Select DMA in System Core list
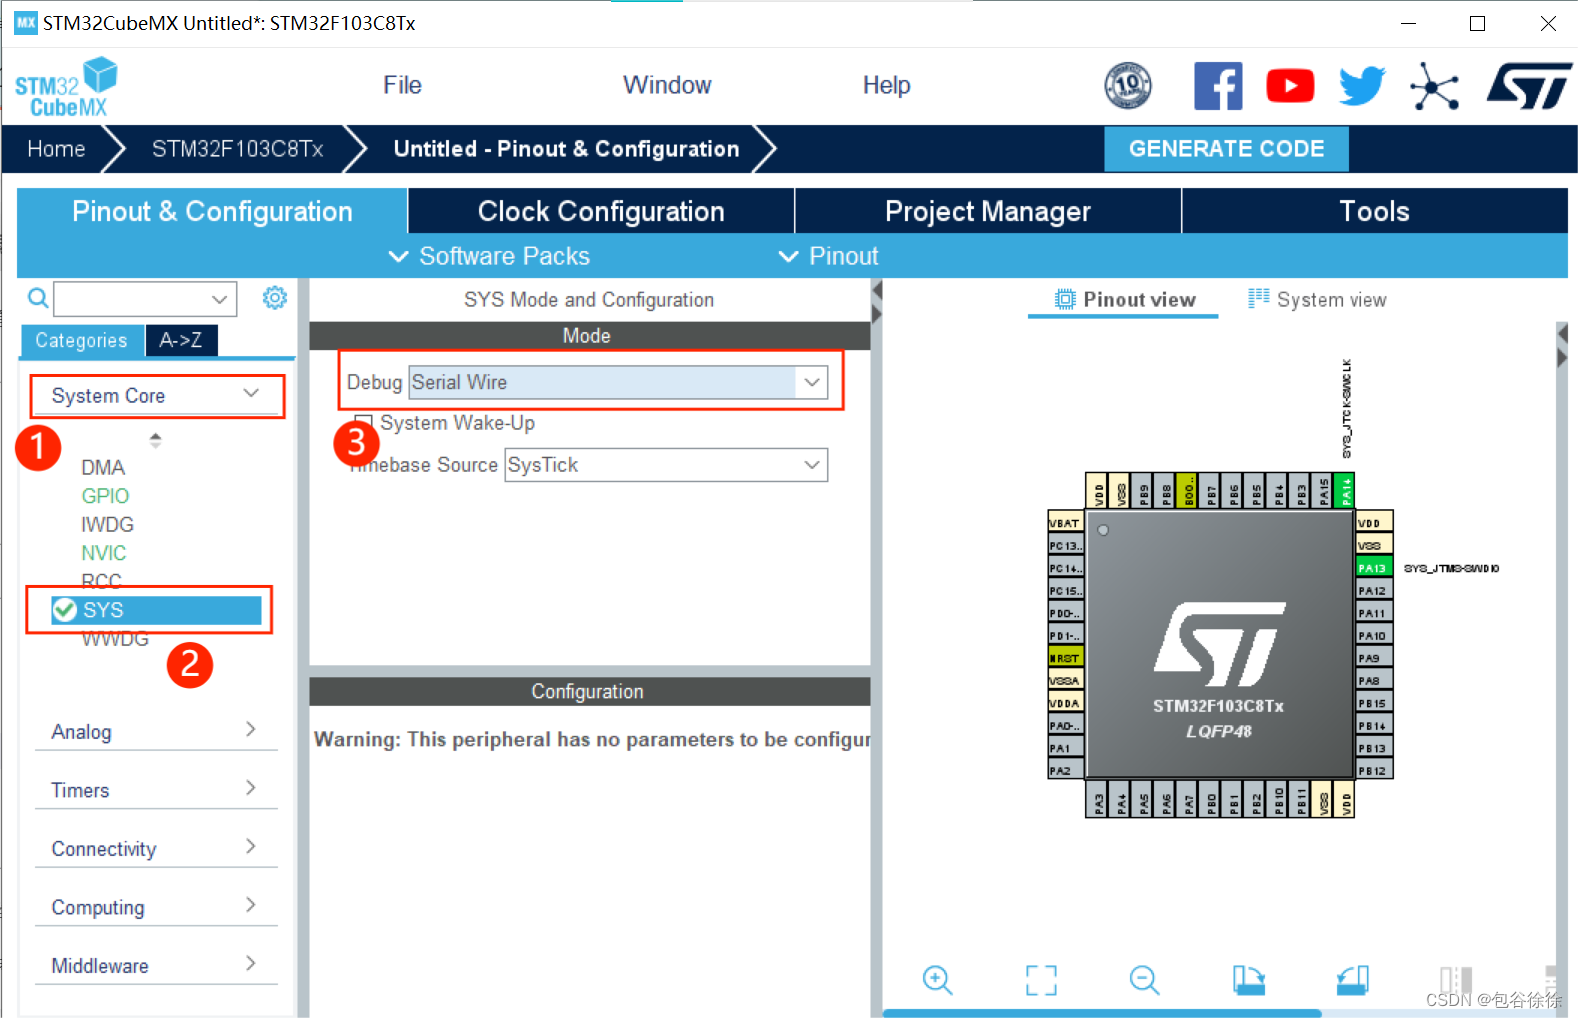Image resolution: width=1578 pixels, height=1018 pixels. pyautogui.click(x=103, y=468)
